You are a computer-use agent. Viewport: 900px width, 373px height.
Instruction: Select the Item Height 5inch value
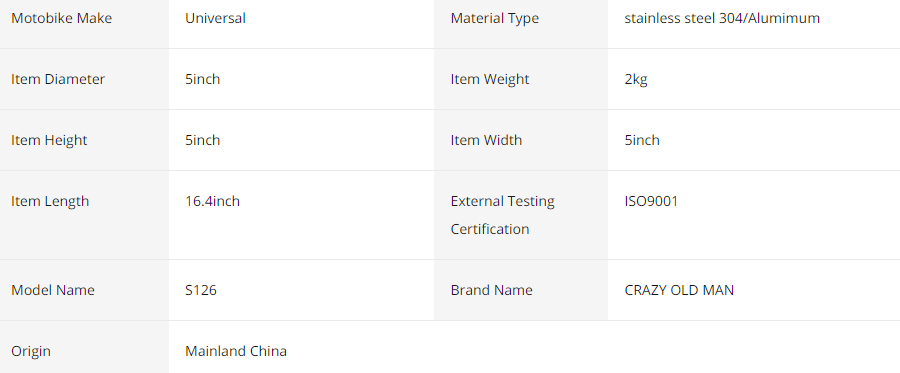203,140
